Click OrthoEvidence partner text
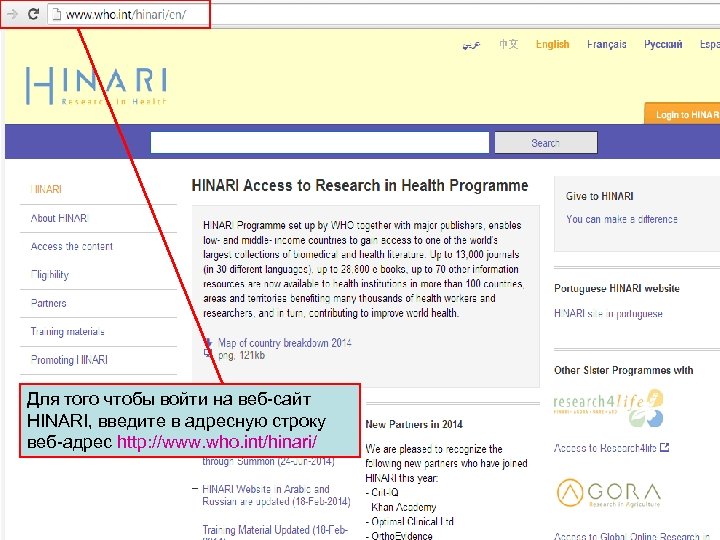720x540 pixels. (x=402, y=535)
